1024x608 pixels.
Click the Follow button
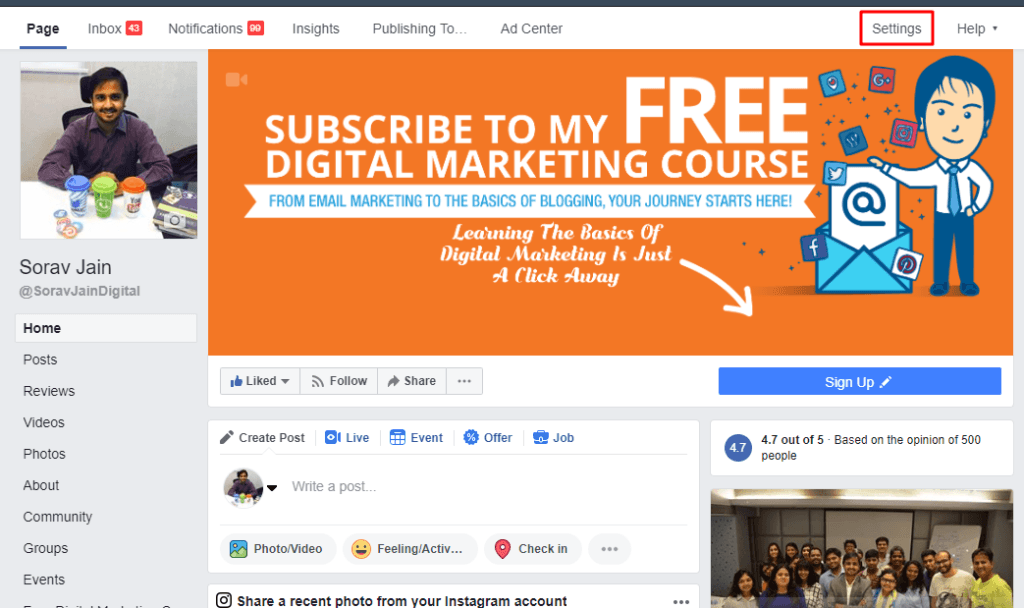(x=339, y=381)
